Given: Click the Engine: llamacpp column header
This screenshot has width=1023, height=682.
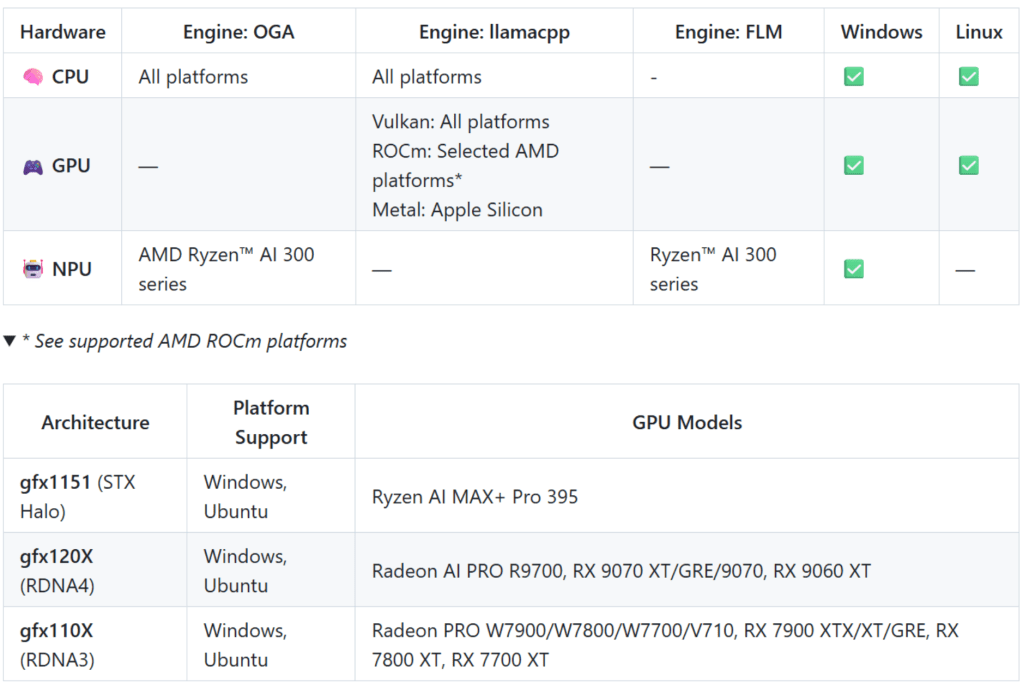Looking at the screenshot, I should 494,32.
